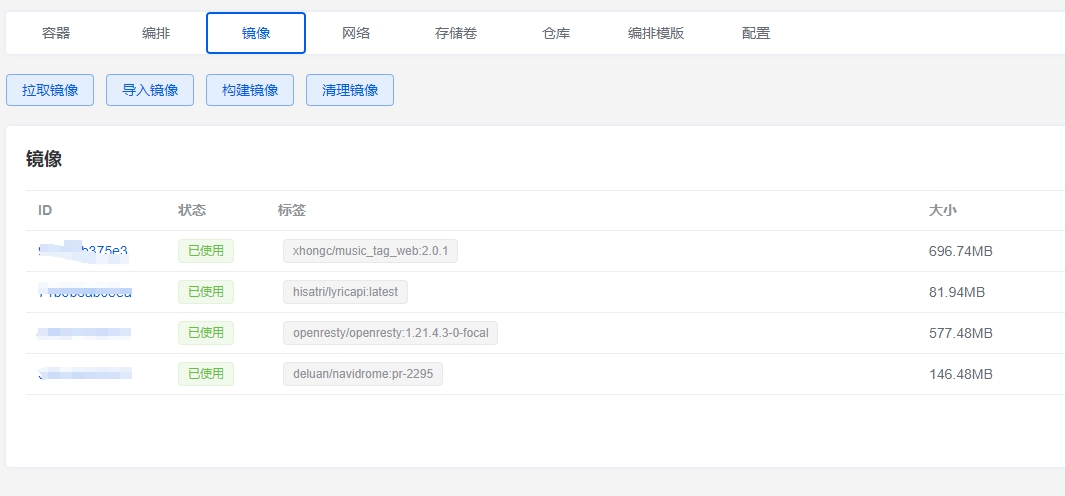The height and width of the screenshot is (496, 1065).
Task: Open the 编排模版 tab
Action: pyautogui.click(x=656, y=33)
